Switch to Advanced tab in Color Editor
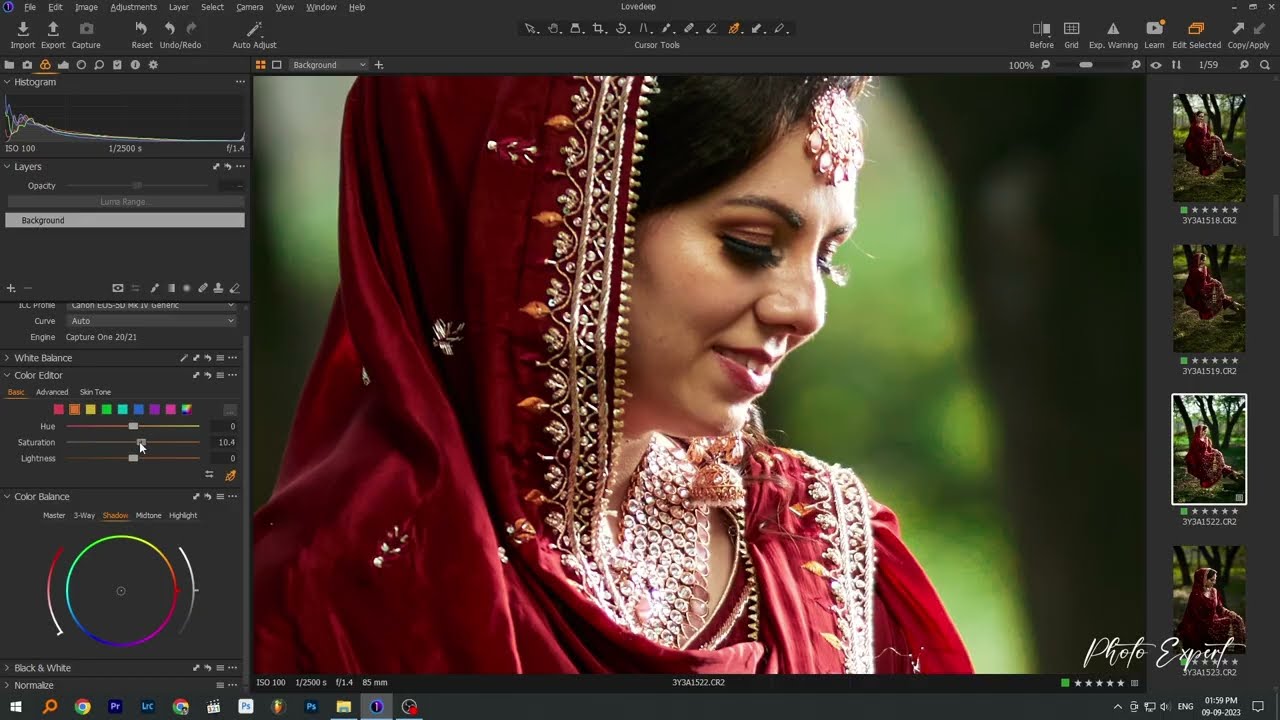Screen dimensions: 1280x720 coord(52,392)
